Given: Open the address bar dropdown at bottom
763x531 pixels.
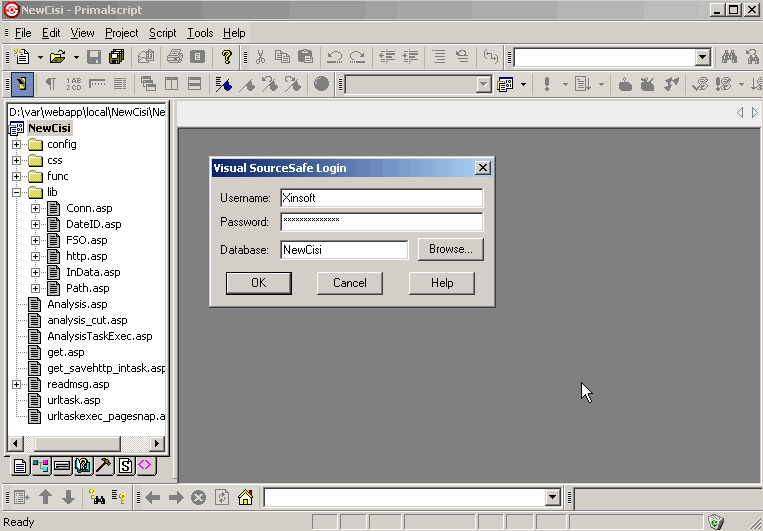Looking at the screenshot, I should pyautogui.click(x=552, y=497).
